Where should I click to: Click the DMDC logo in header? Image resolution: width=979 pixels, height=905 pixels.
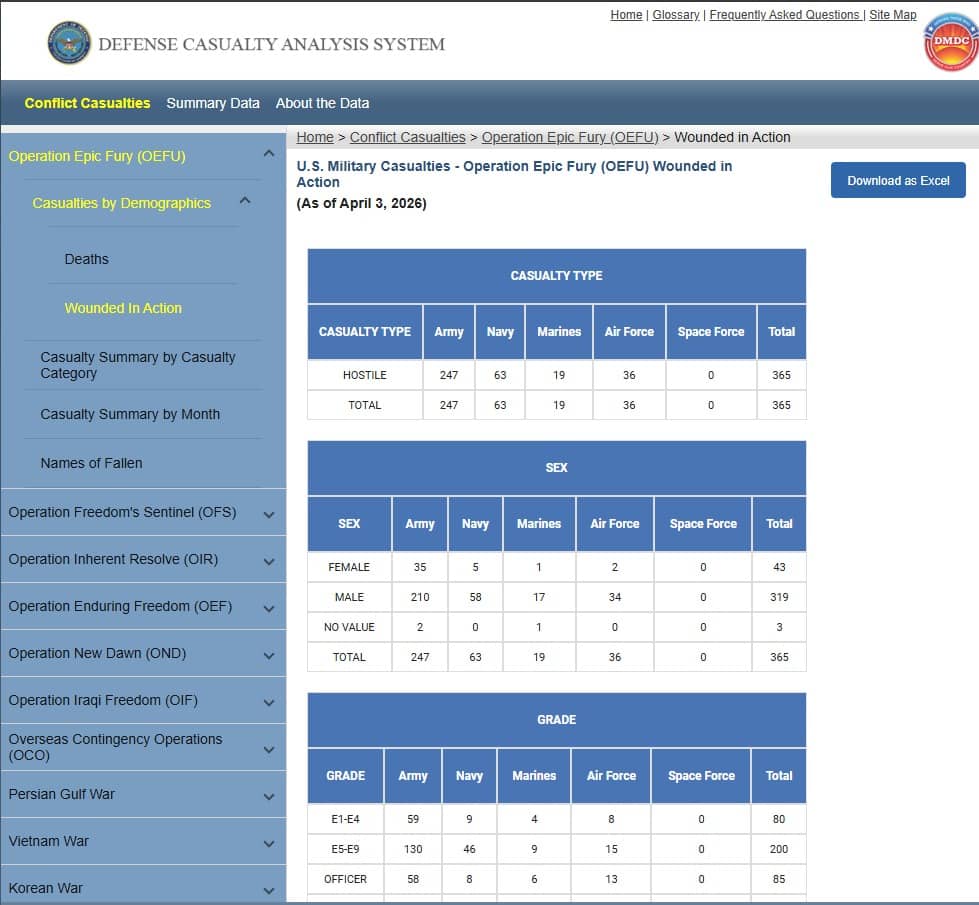click(x=950, y=42)
